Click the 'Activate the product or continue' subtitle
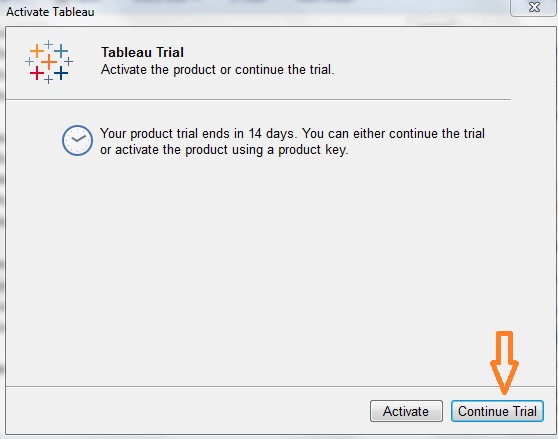 pos(217,70)
